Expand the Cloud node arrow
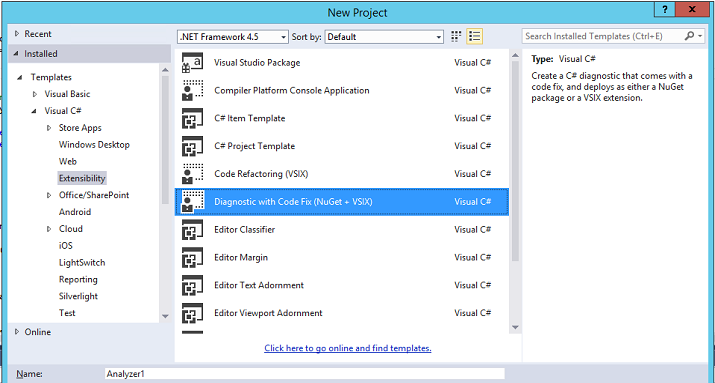 [49, 229]
